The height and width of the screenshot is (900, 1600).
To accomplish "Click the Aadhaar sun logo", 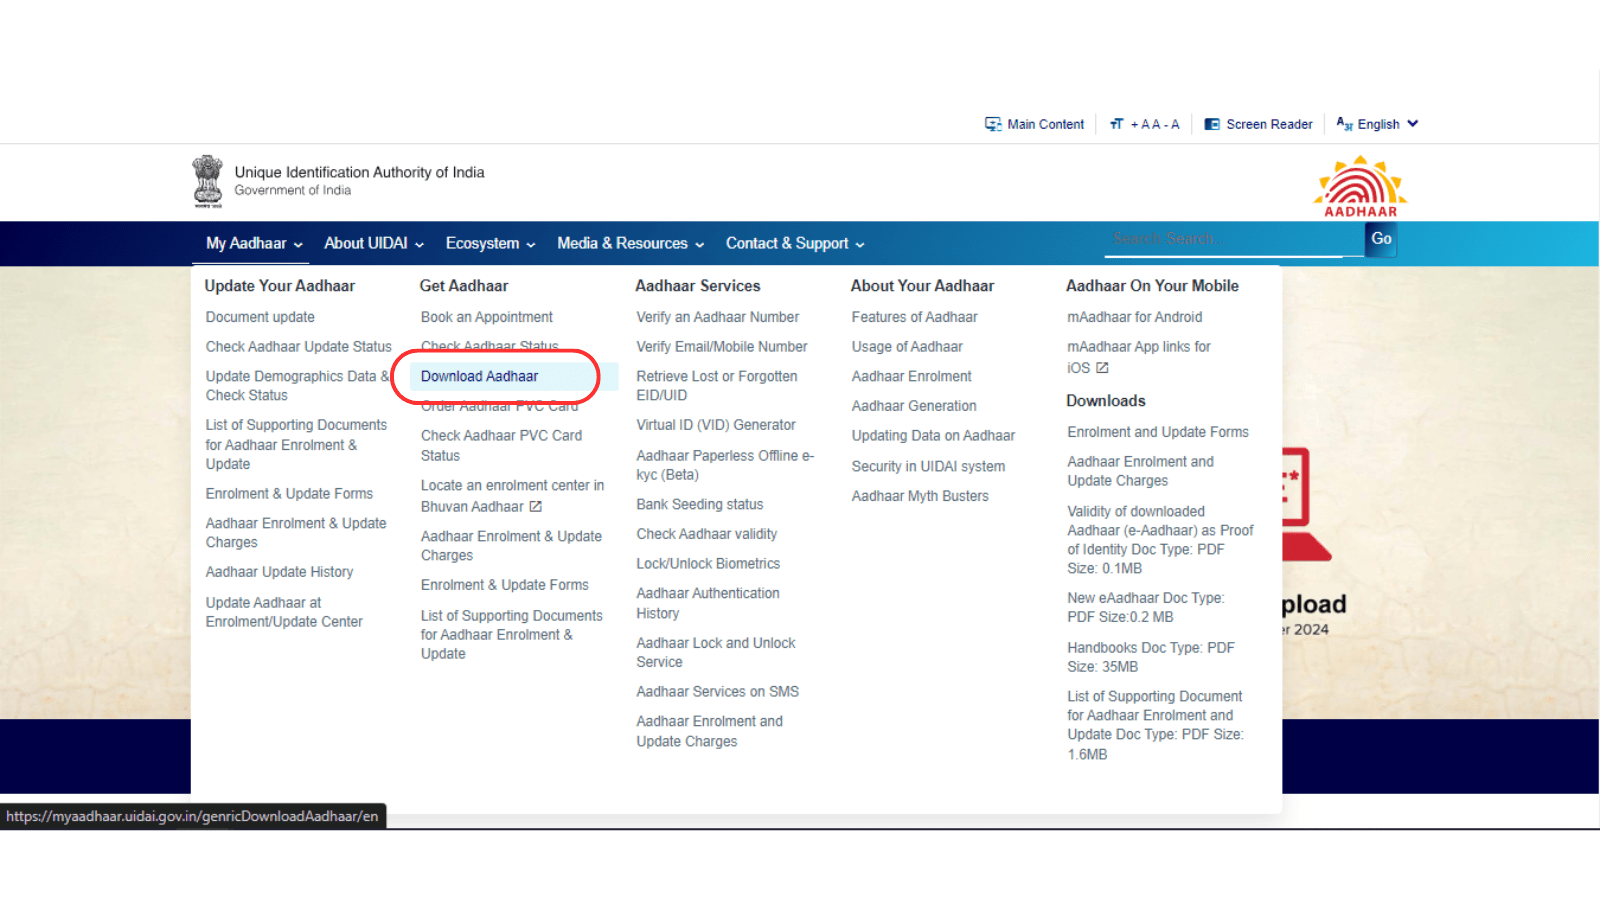I will point(1360,186).
